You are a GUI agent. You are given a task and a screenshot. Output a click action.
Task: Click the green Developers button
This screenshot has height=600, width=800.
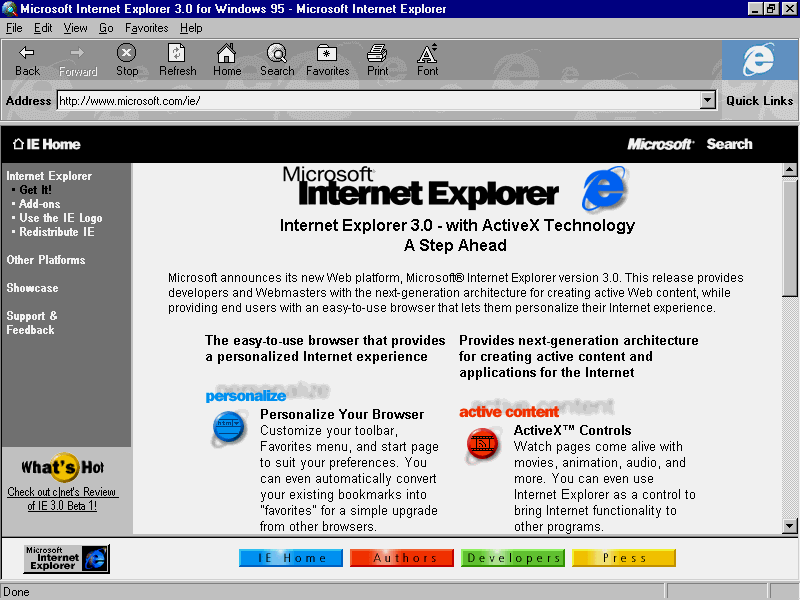tap(513, 558)
